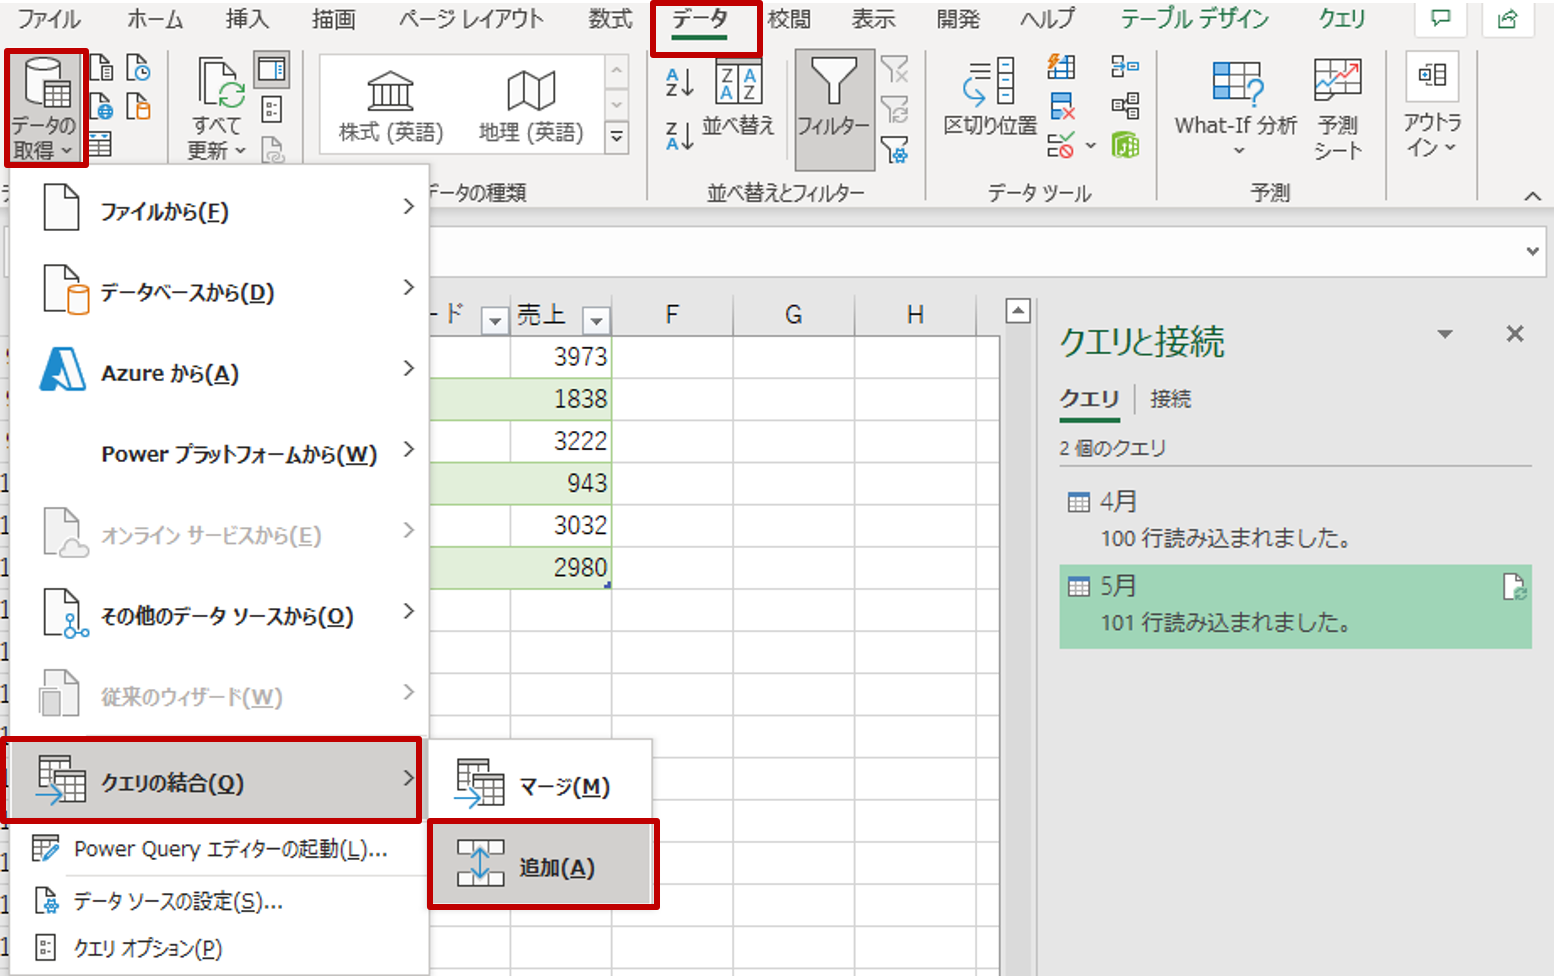Click the advanced filter icon
This screenshot has height=976, width=1554.
(895, 150)
